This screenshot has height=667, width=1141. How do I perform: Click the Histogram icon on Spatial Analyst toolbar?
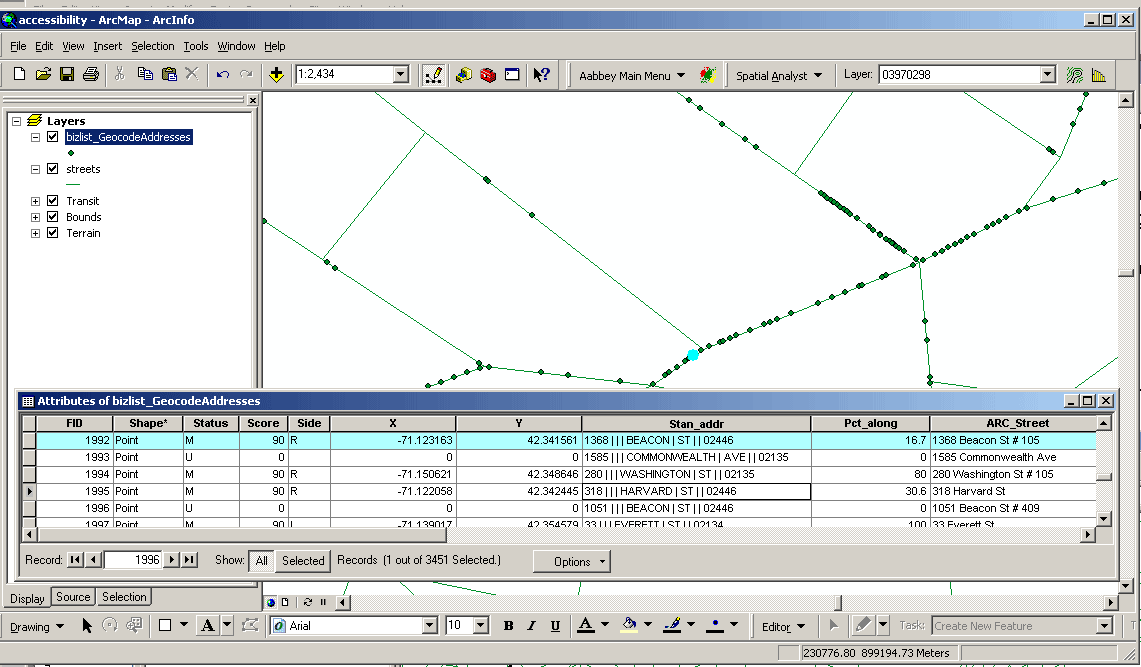coord(1098,74)
